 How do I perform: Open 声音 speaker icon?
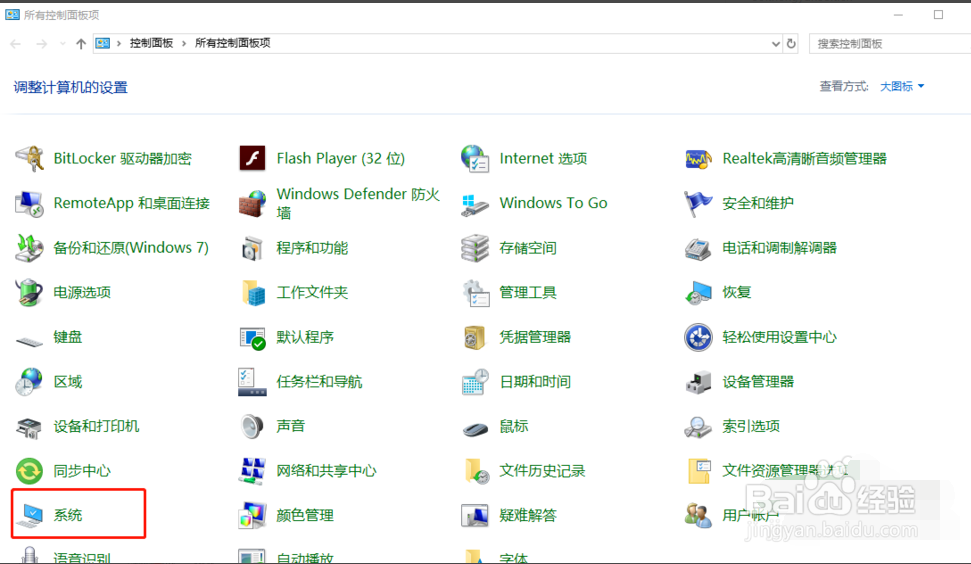252,426
